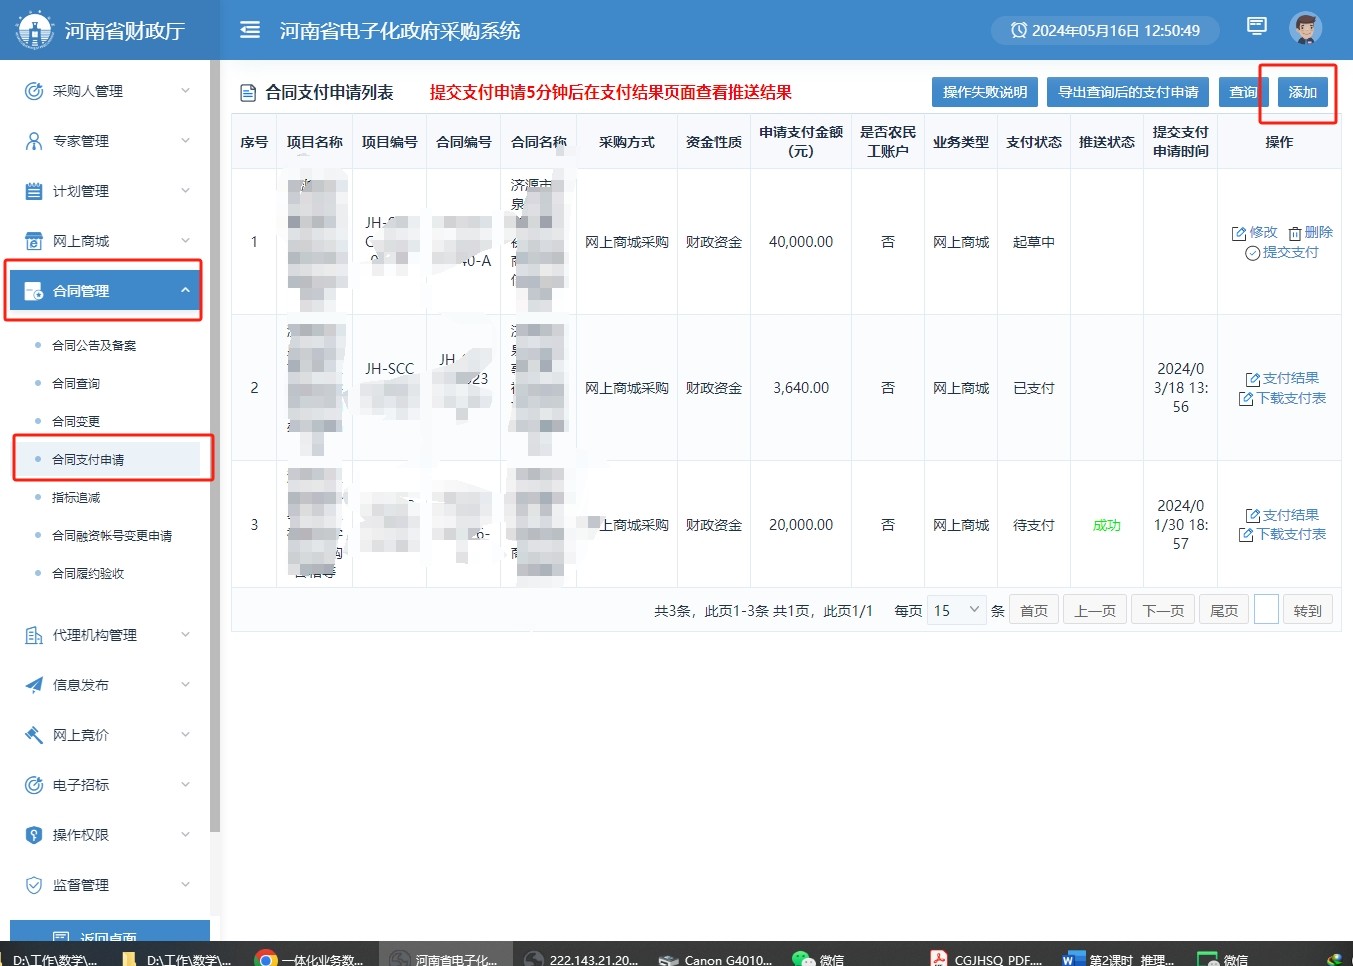Click 下载支付表 link in row 3
Viewport: 1353px width, 966px height.
pos(1282,535)
